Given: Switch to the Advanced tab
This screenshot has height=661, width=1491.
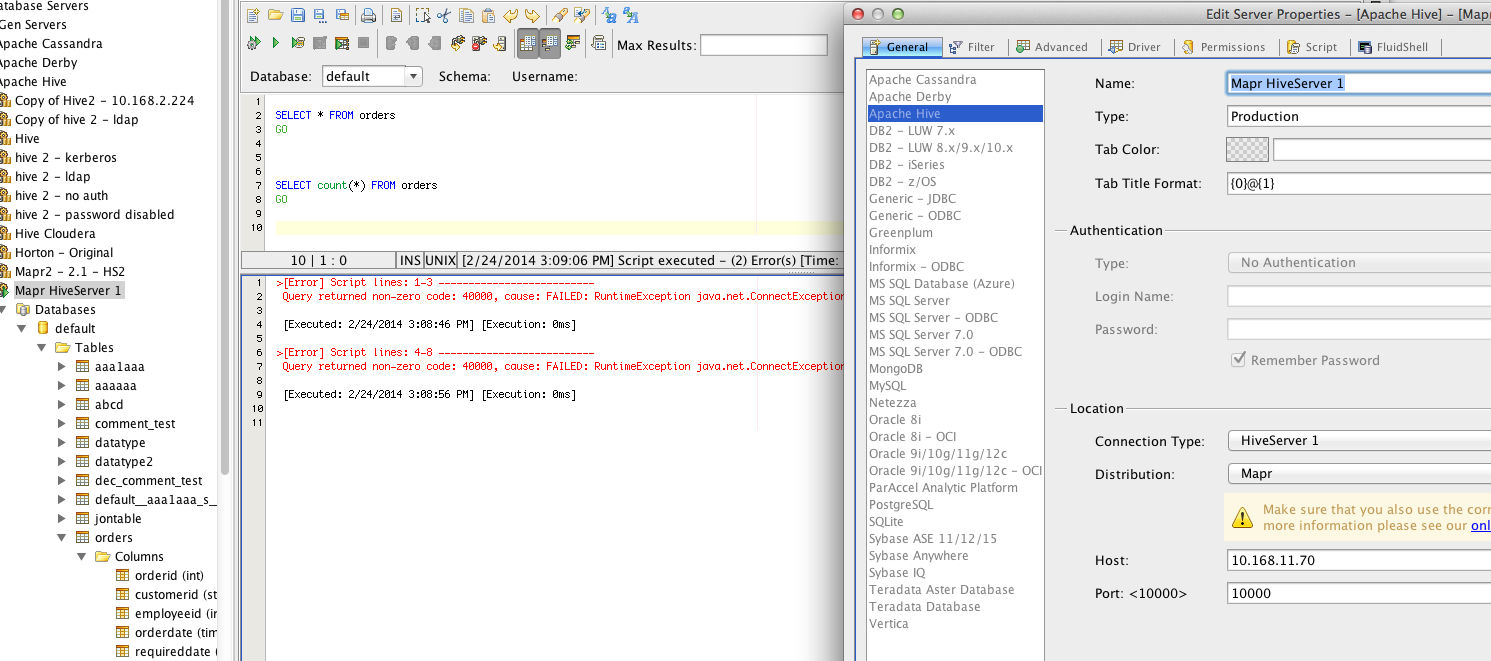Looking at the screenshot, I should pos(1052,47).
